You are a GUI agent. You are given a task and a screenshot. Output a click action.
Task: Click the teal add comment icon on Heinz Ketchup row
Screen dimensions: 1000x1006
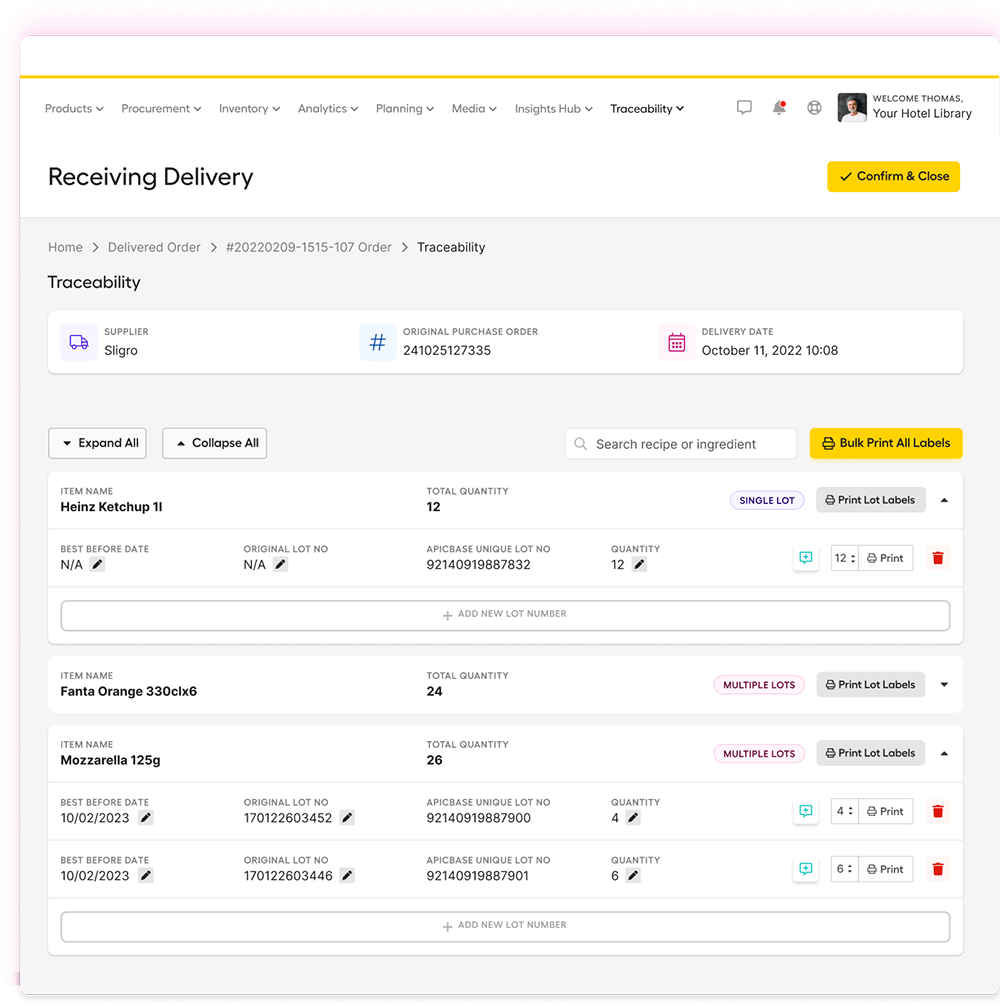(806, 558)
